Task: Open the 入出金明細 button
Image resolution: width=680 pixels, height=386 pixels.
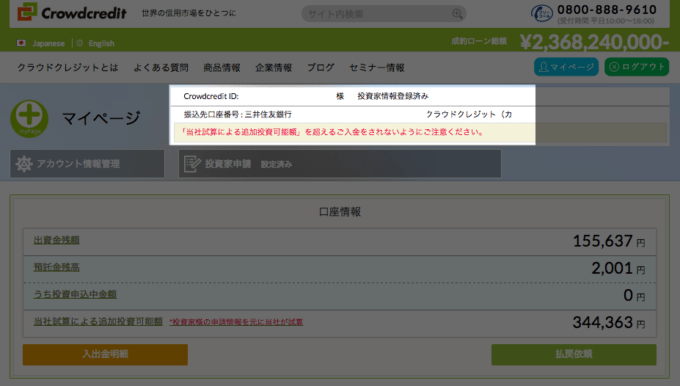Action: [x=105, y=354]
